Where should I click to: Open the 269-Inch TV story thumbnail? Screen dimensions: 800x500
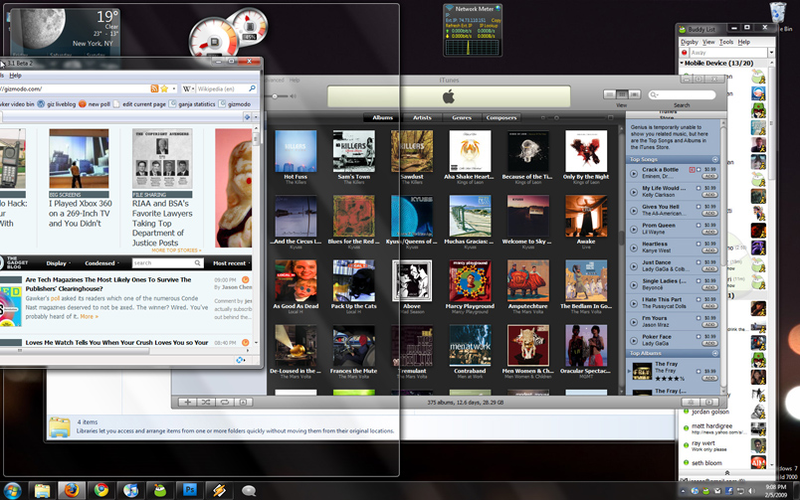(79, 159)
